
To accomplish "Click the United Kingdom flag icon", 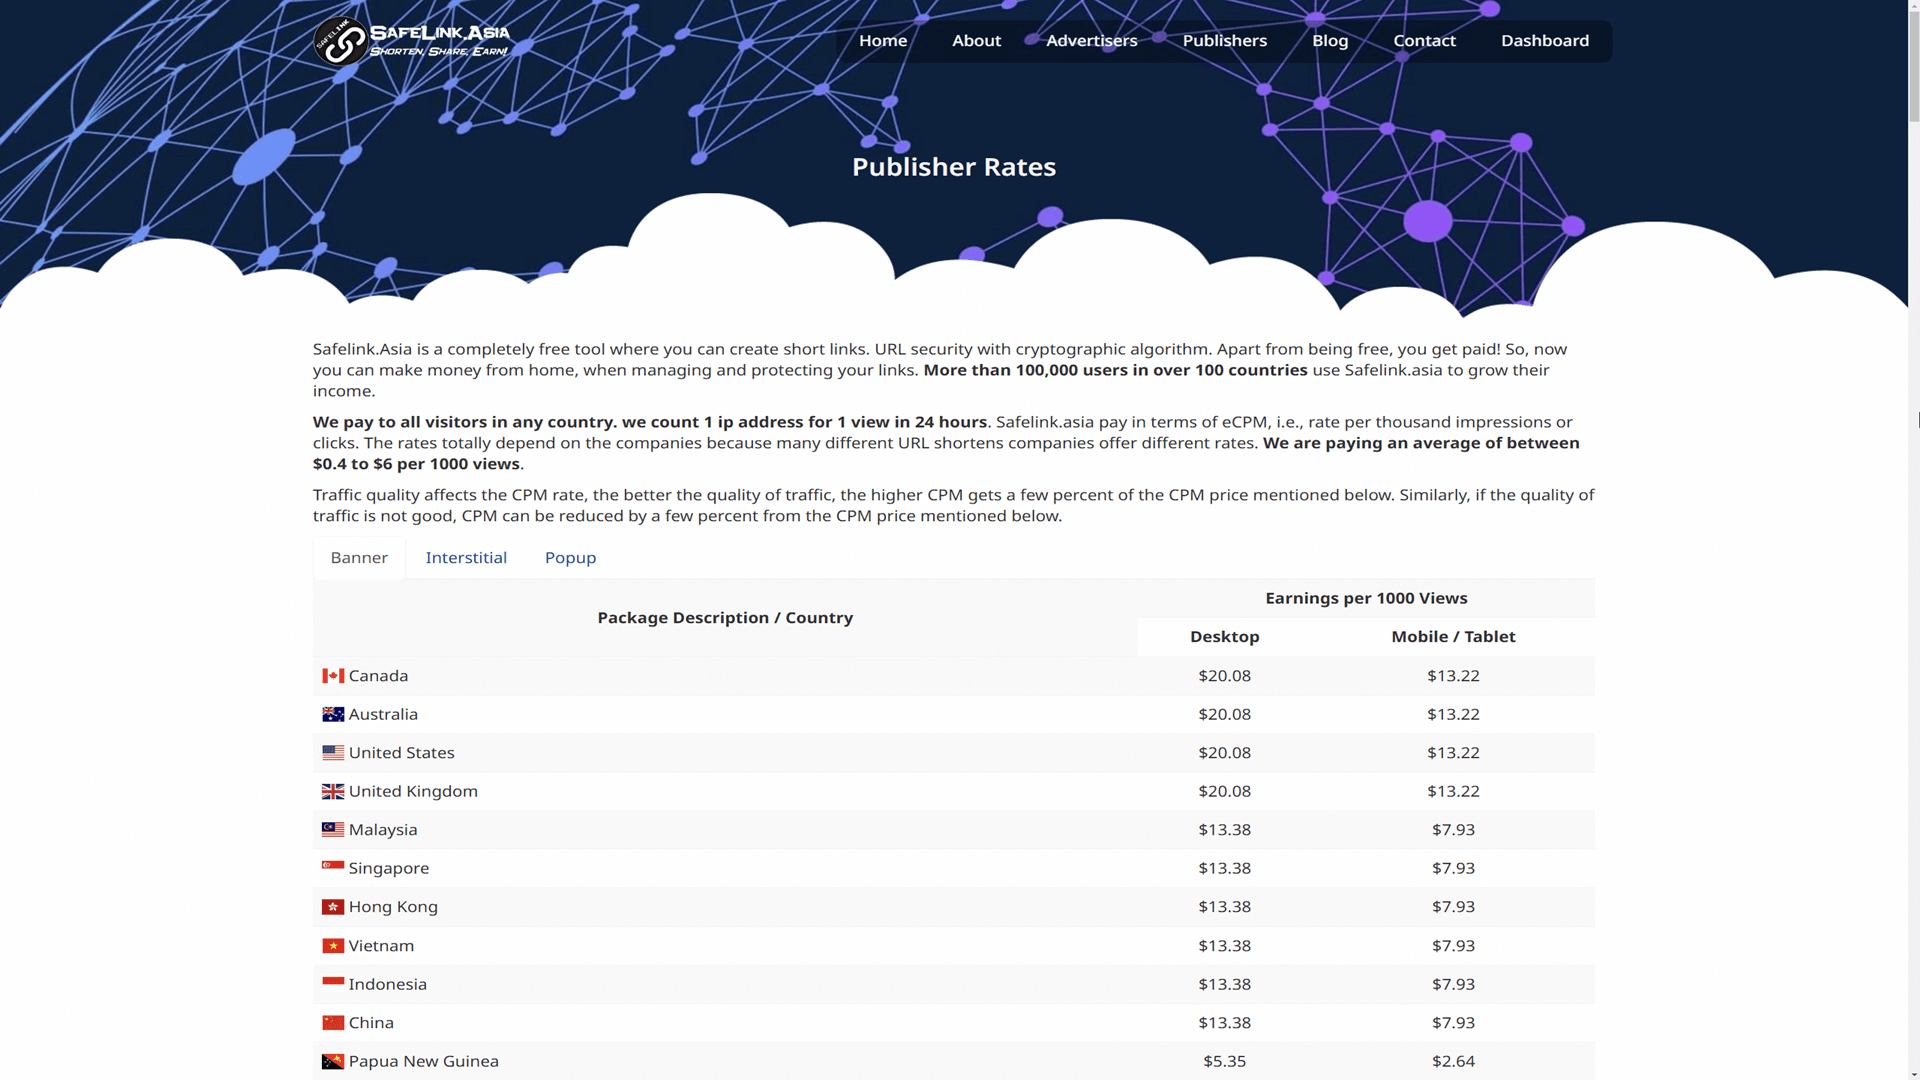I will (x=331, y=791).
